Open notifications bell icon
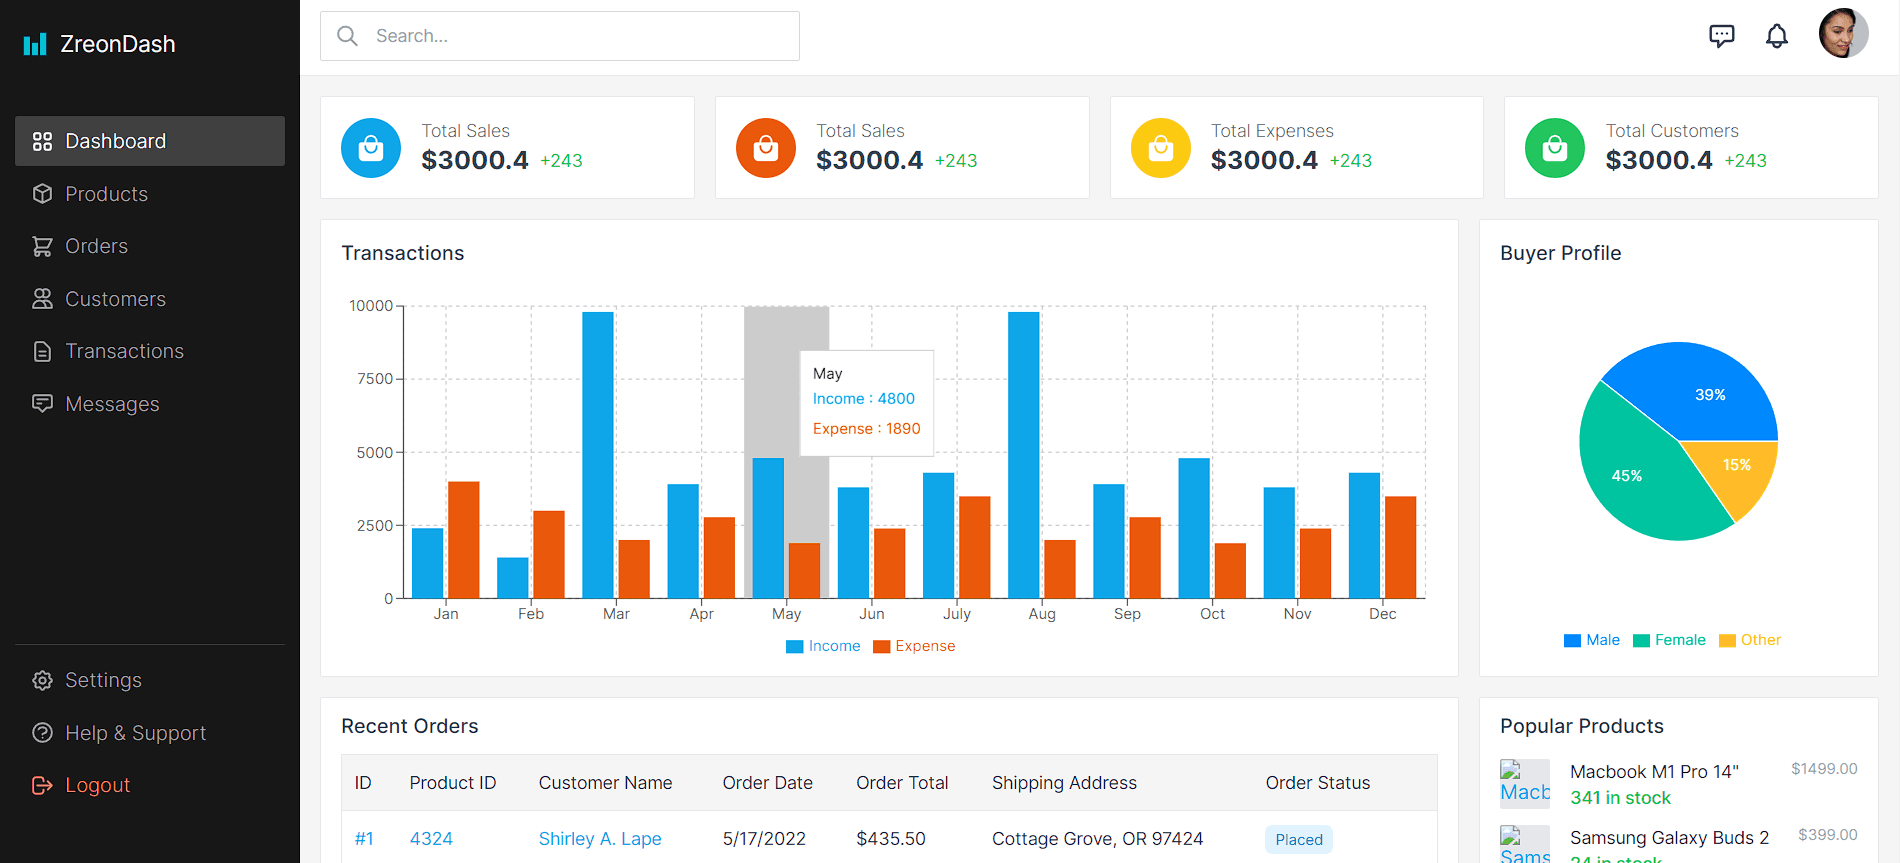 click(x=1776, y=36)
